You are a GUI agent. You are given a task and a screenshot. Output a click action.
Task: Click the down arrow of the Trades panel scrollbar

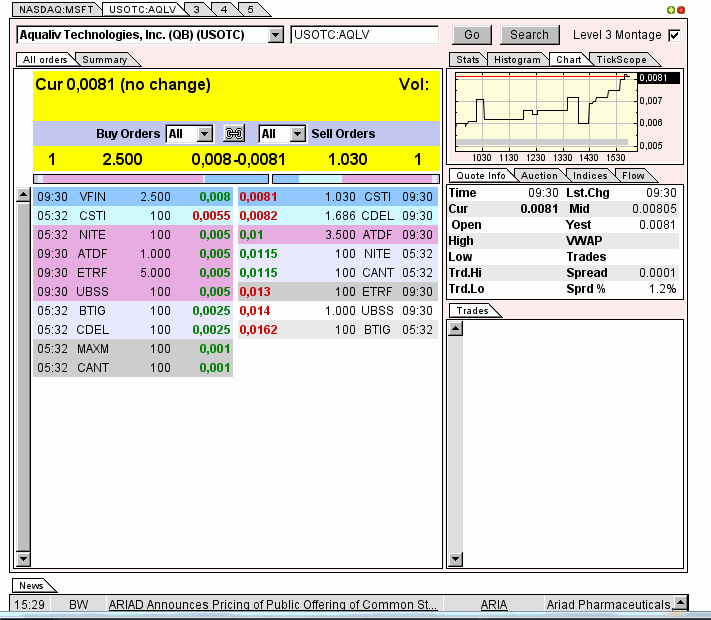point(456,559)
